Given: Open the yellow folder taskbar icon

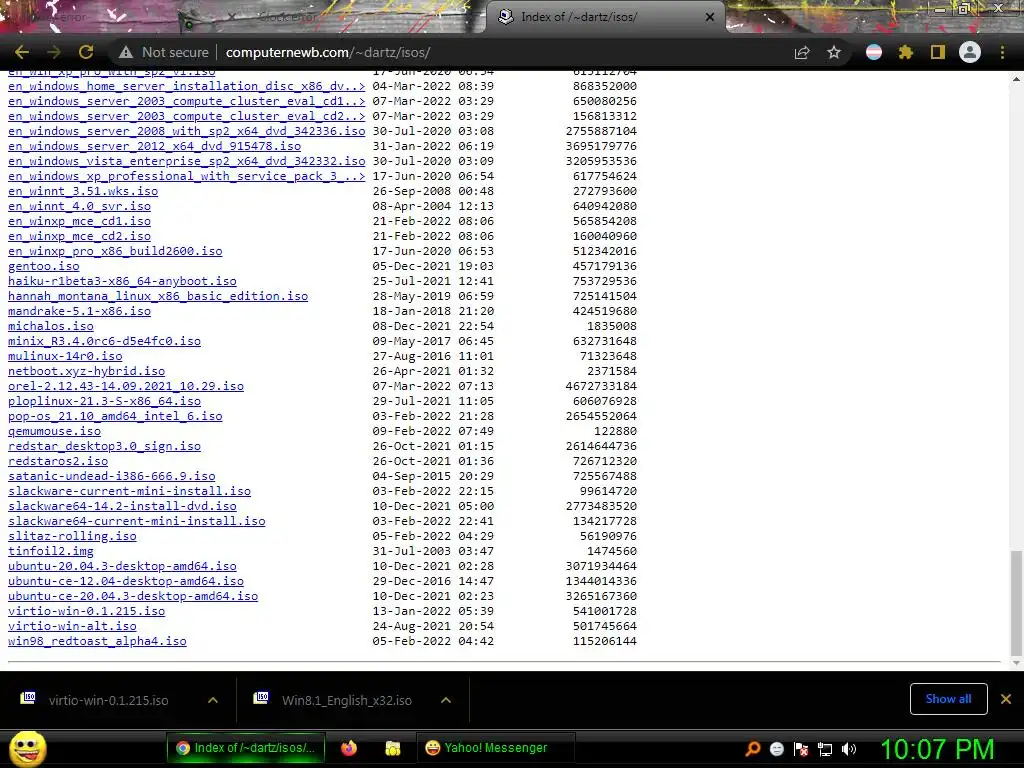Looking at the screenshot, I should pos(392,748).
